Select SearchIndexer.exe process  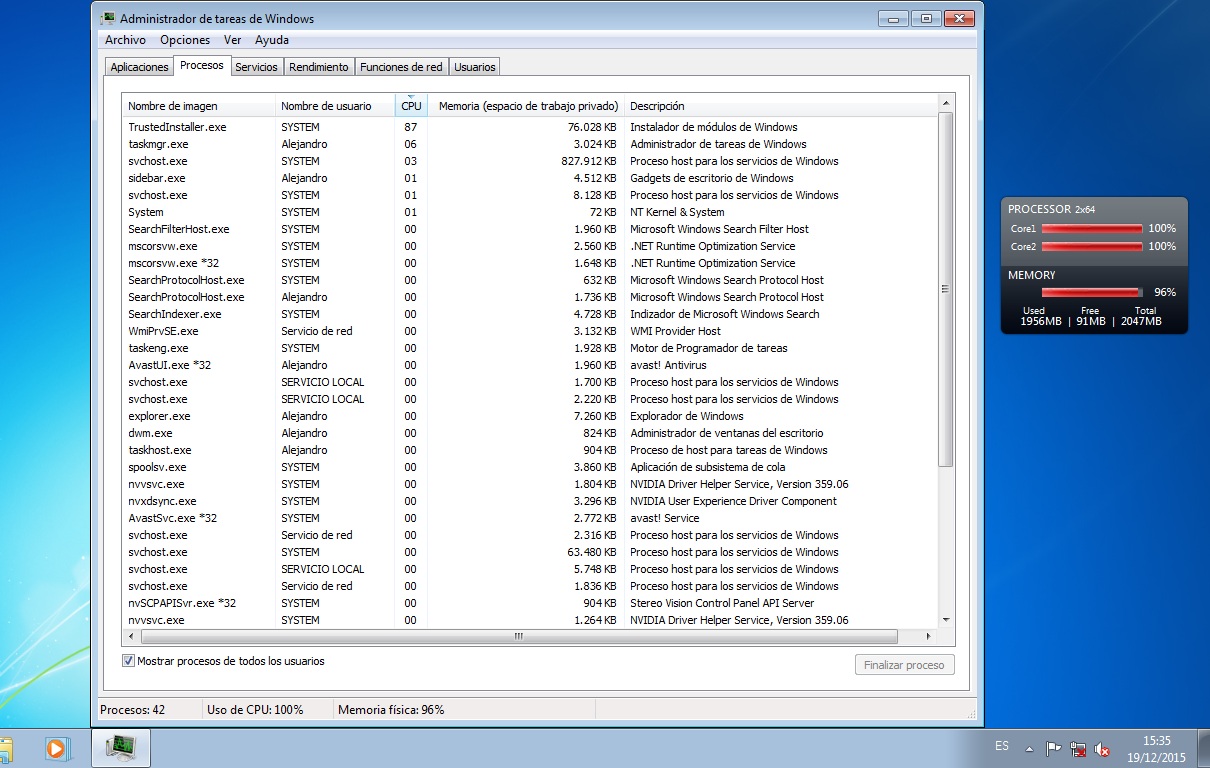[530, 314]
